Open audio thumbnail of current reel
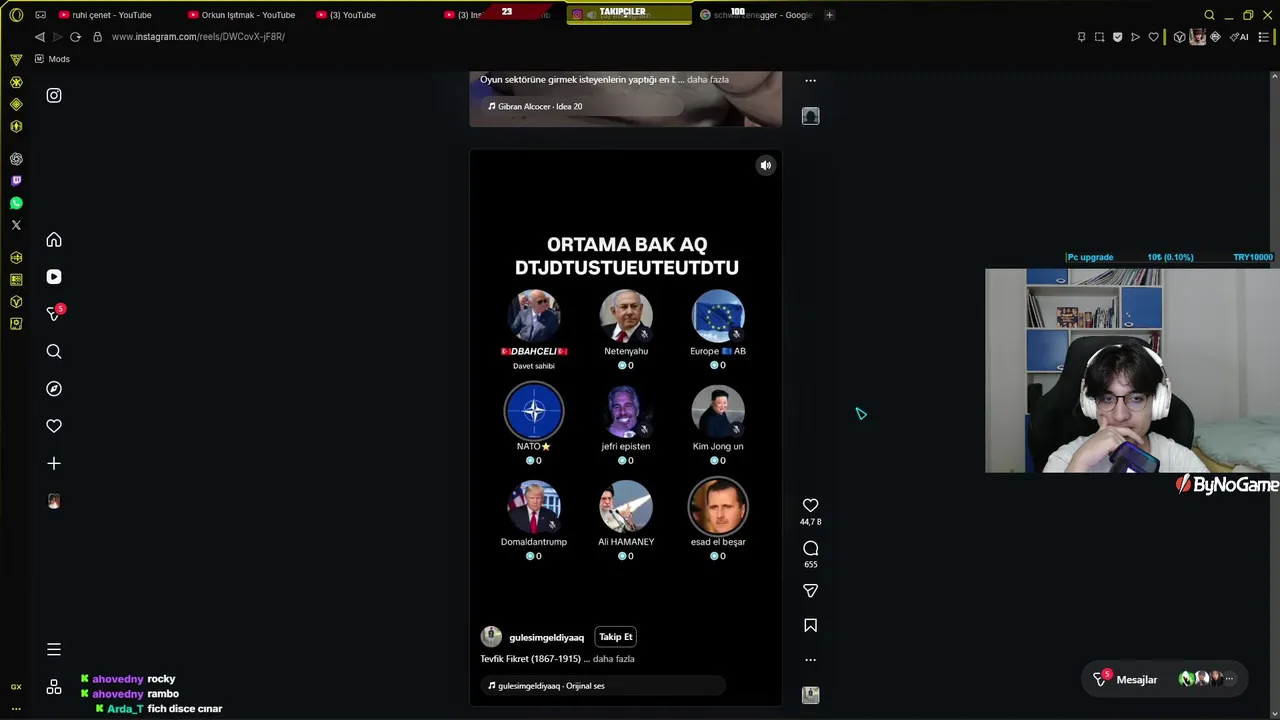Image resolution: width=1280 pixels, height=720 pixels. [x=811, y=695]
